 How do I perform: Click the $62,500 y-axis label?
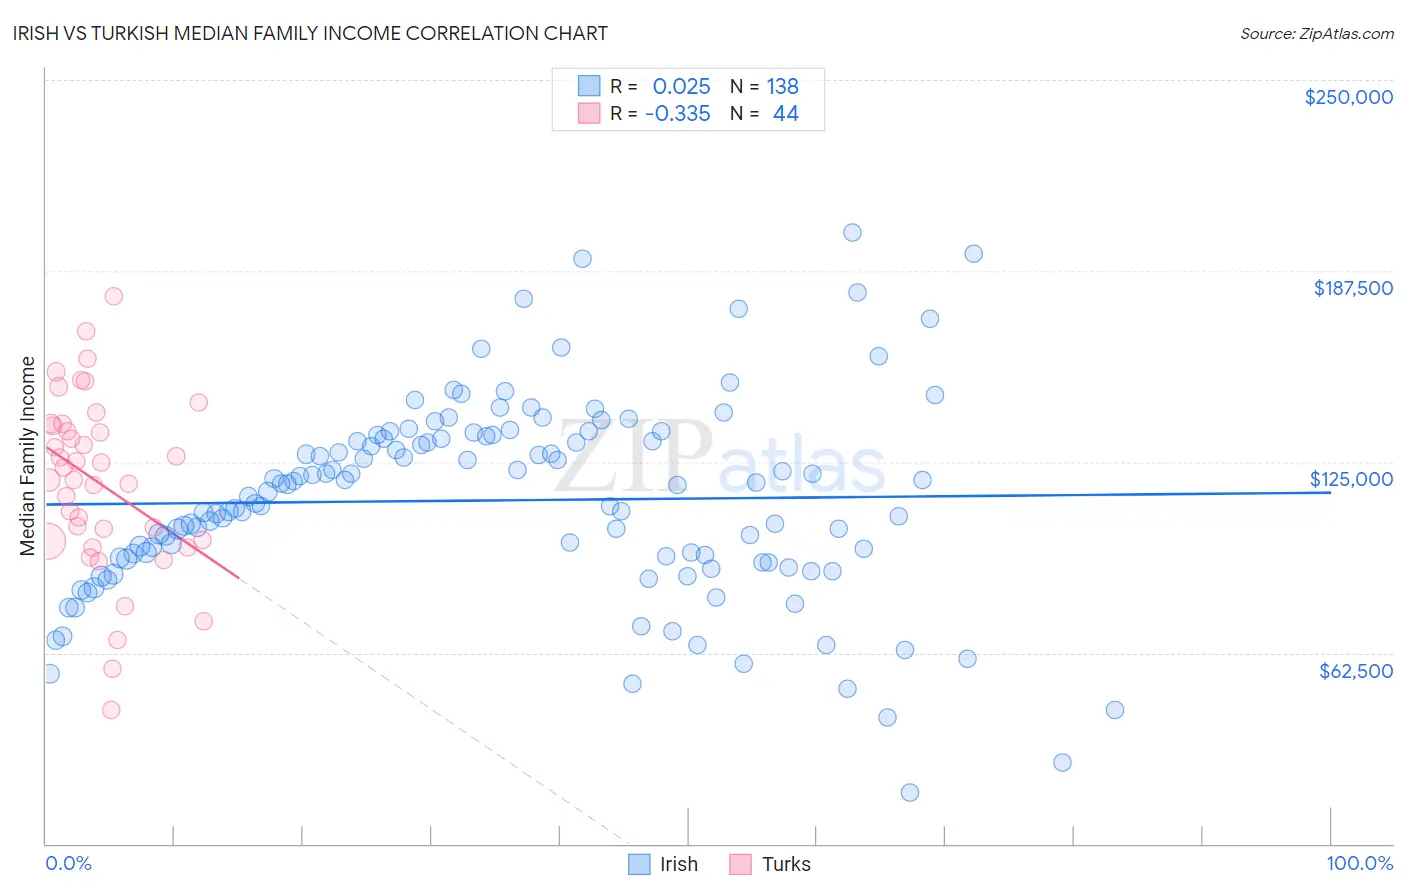coord(1356,671)
